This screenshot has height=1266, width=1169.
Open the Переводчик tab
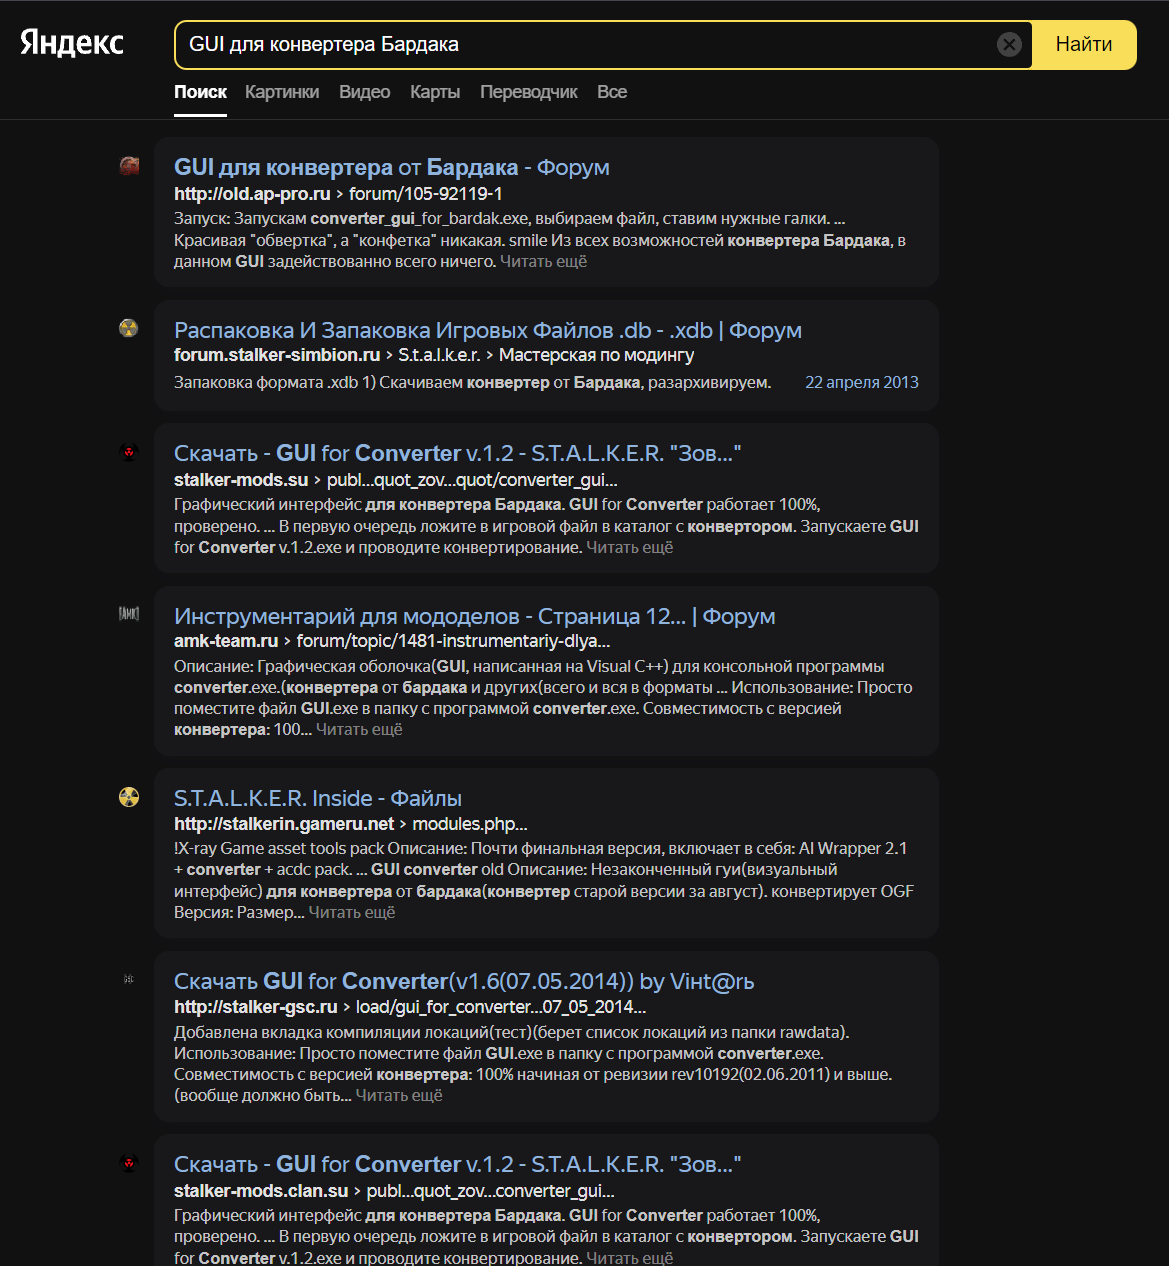click(529, 92)
